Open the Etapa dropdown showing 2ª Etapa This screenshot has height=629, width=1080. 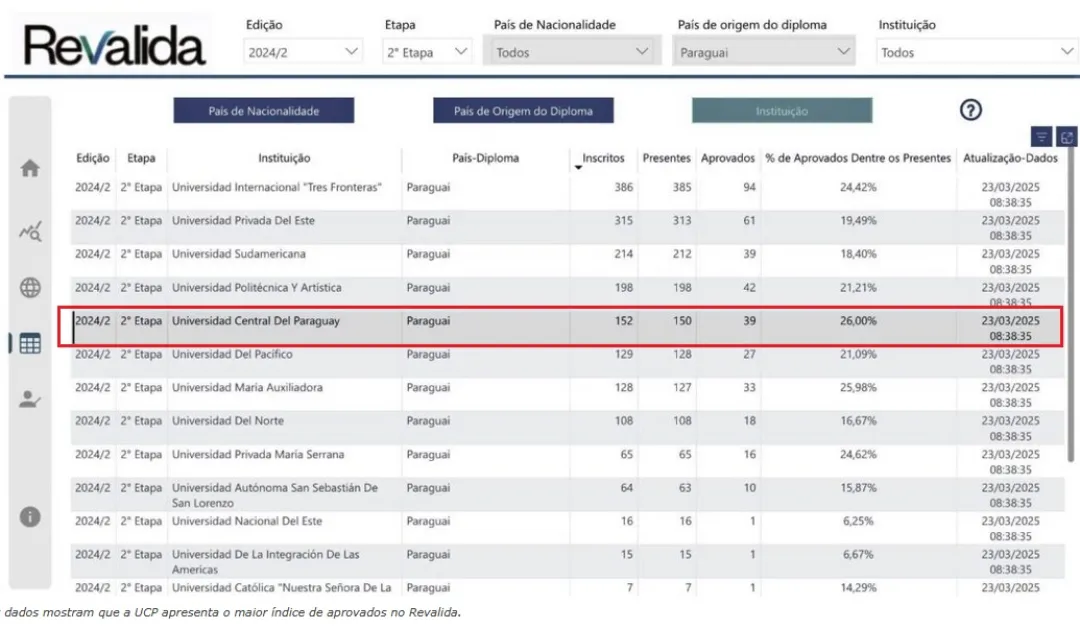pos(427,52)
